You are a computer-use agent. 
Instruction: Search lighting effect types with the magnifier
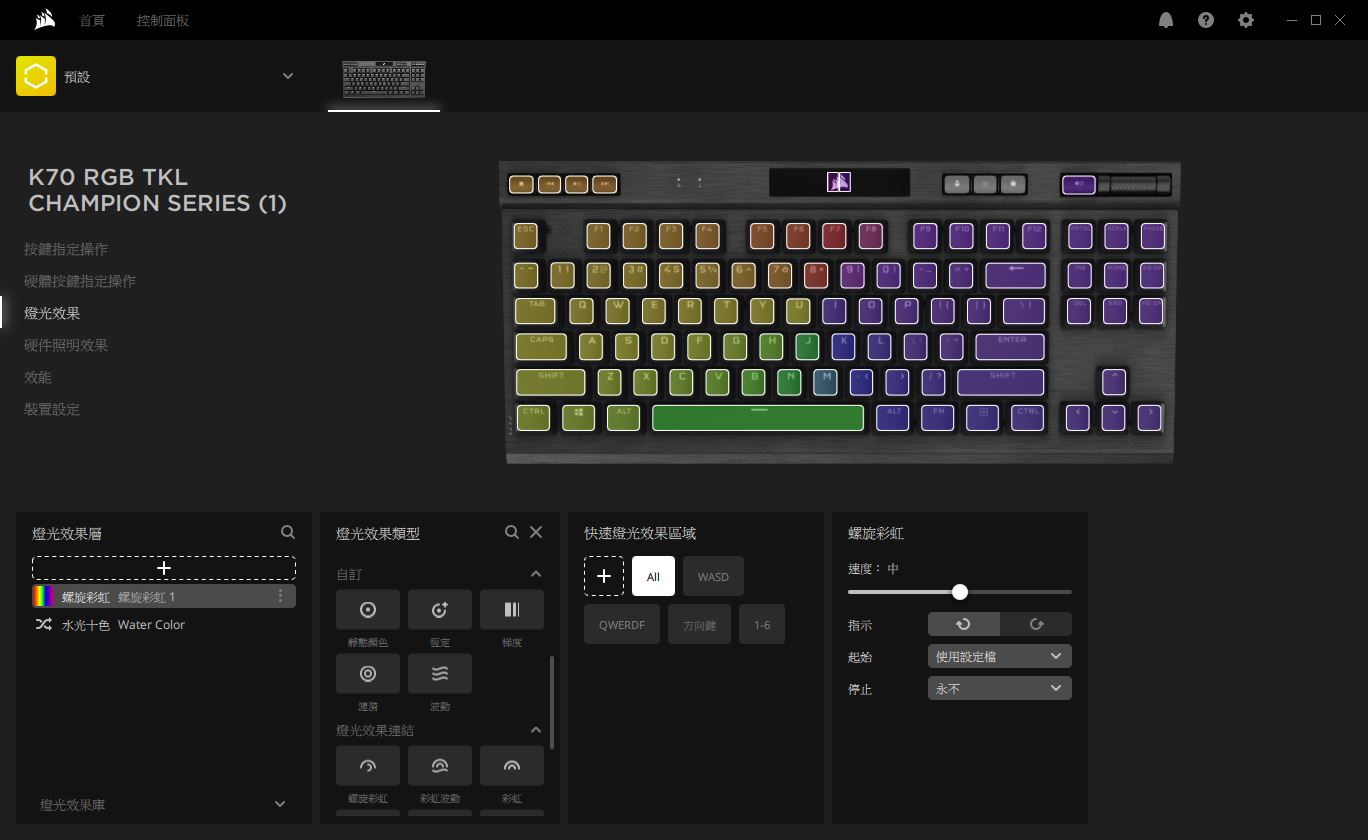coord(512,532)
